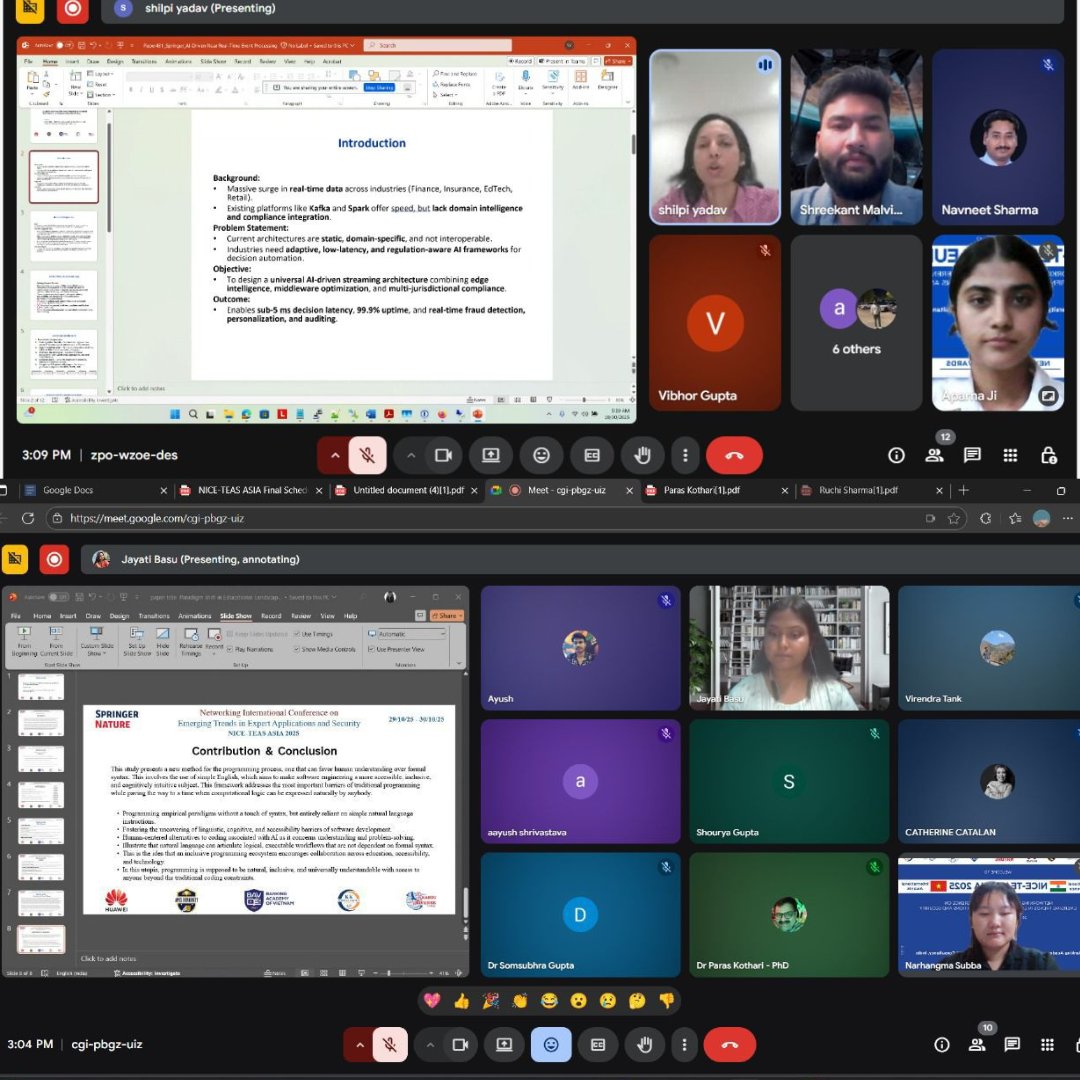This screenshot has height=1080, width=1080.
Task: Unmute microphone in zpo-wzoe-des meeting
Action: click(367, 455)
